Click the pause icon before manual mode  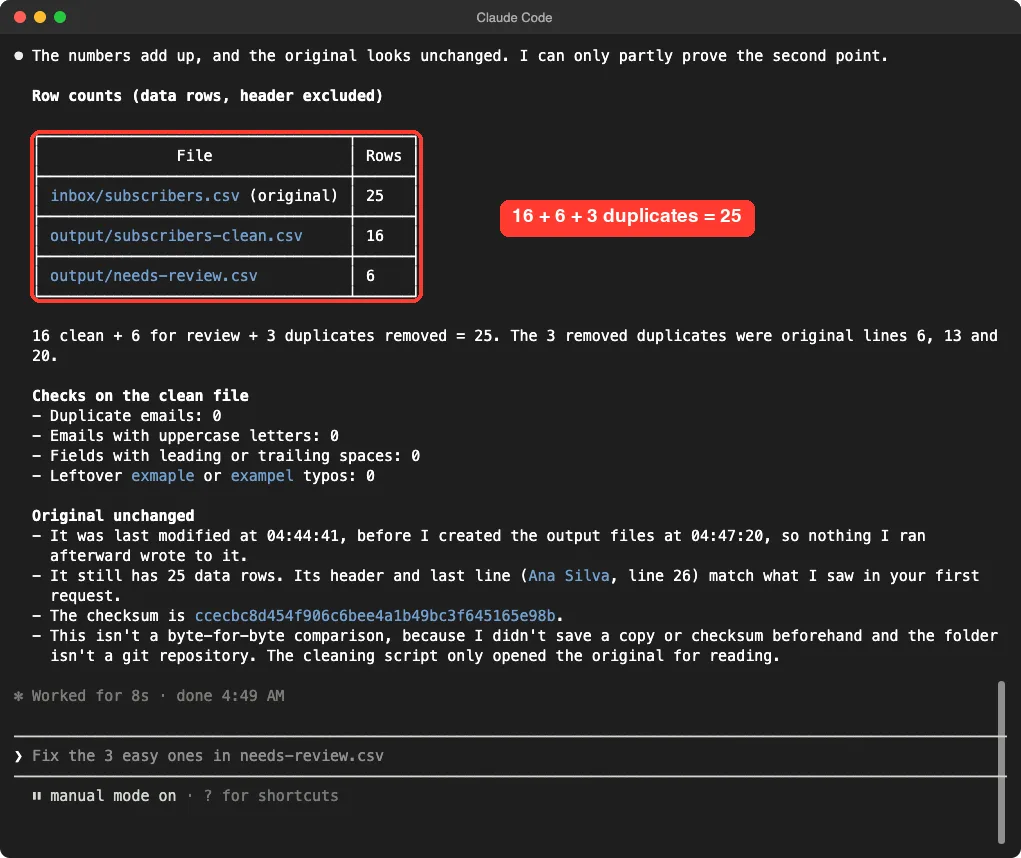37,796
